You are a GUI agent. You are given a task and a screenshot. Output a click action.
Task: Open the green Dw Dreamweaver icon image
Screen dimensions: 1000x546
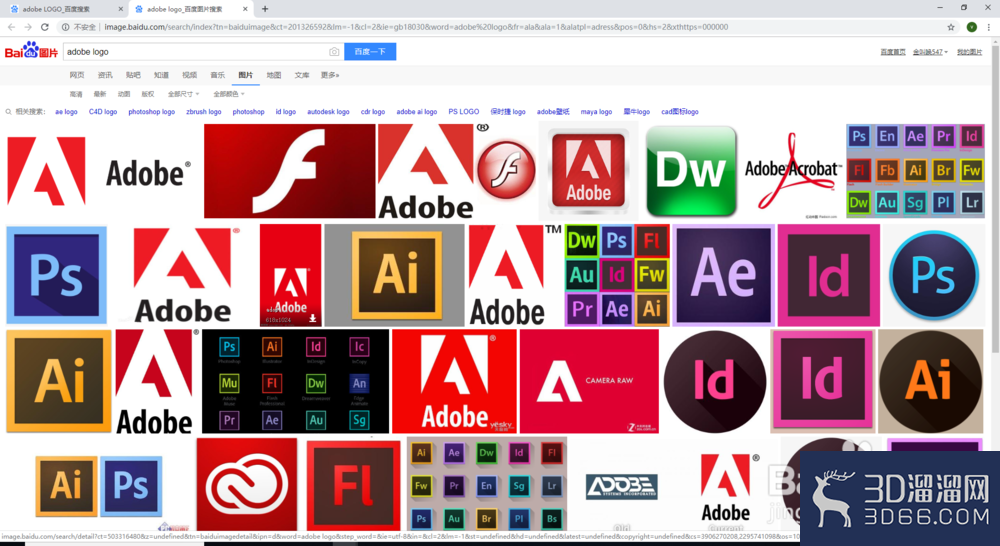coord(691,171)
